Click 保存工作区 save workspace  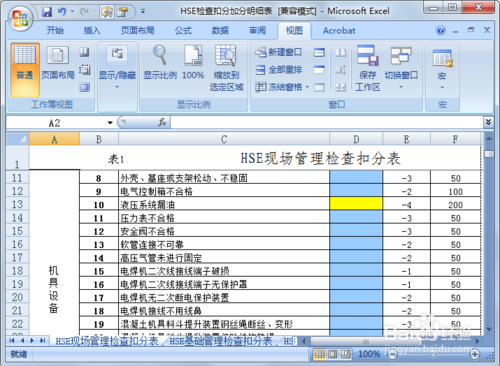click(x=368, y=68)
